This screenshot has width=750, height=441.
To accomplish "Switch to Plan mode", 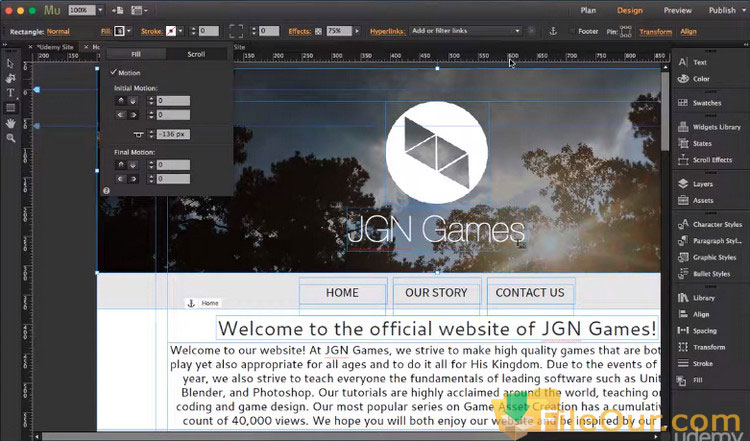I will pyautogui.click(x=588, y=10).
